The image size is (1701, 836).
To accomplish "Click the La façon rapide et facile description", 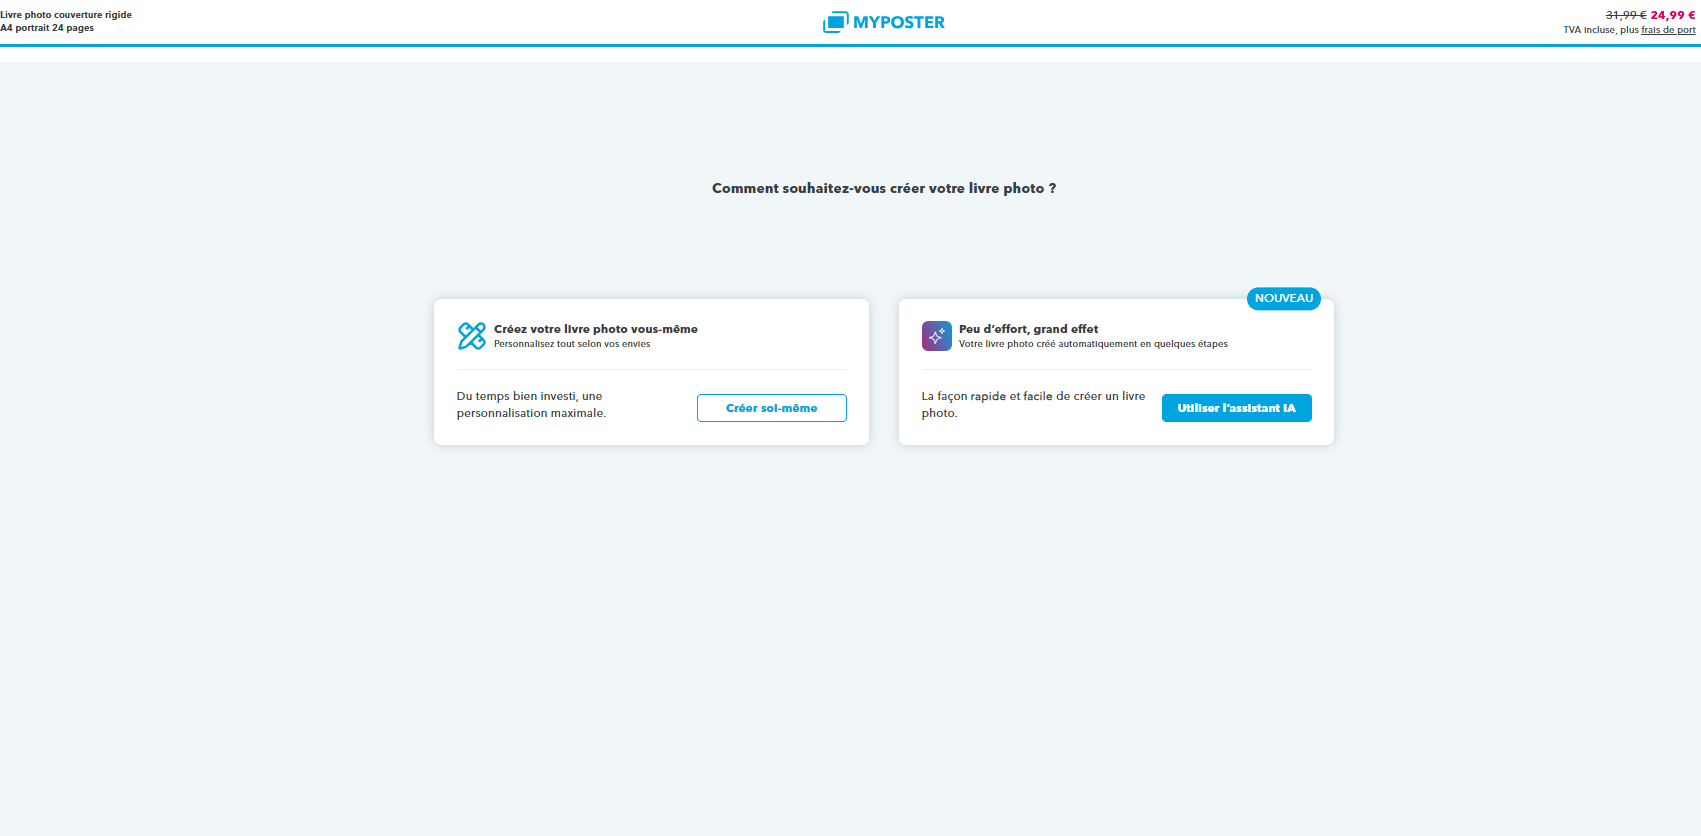I will 1033,404.
